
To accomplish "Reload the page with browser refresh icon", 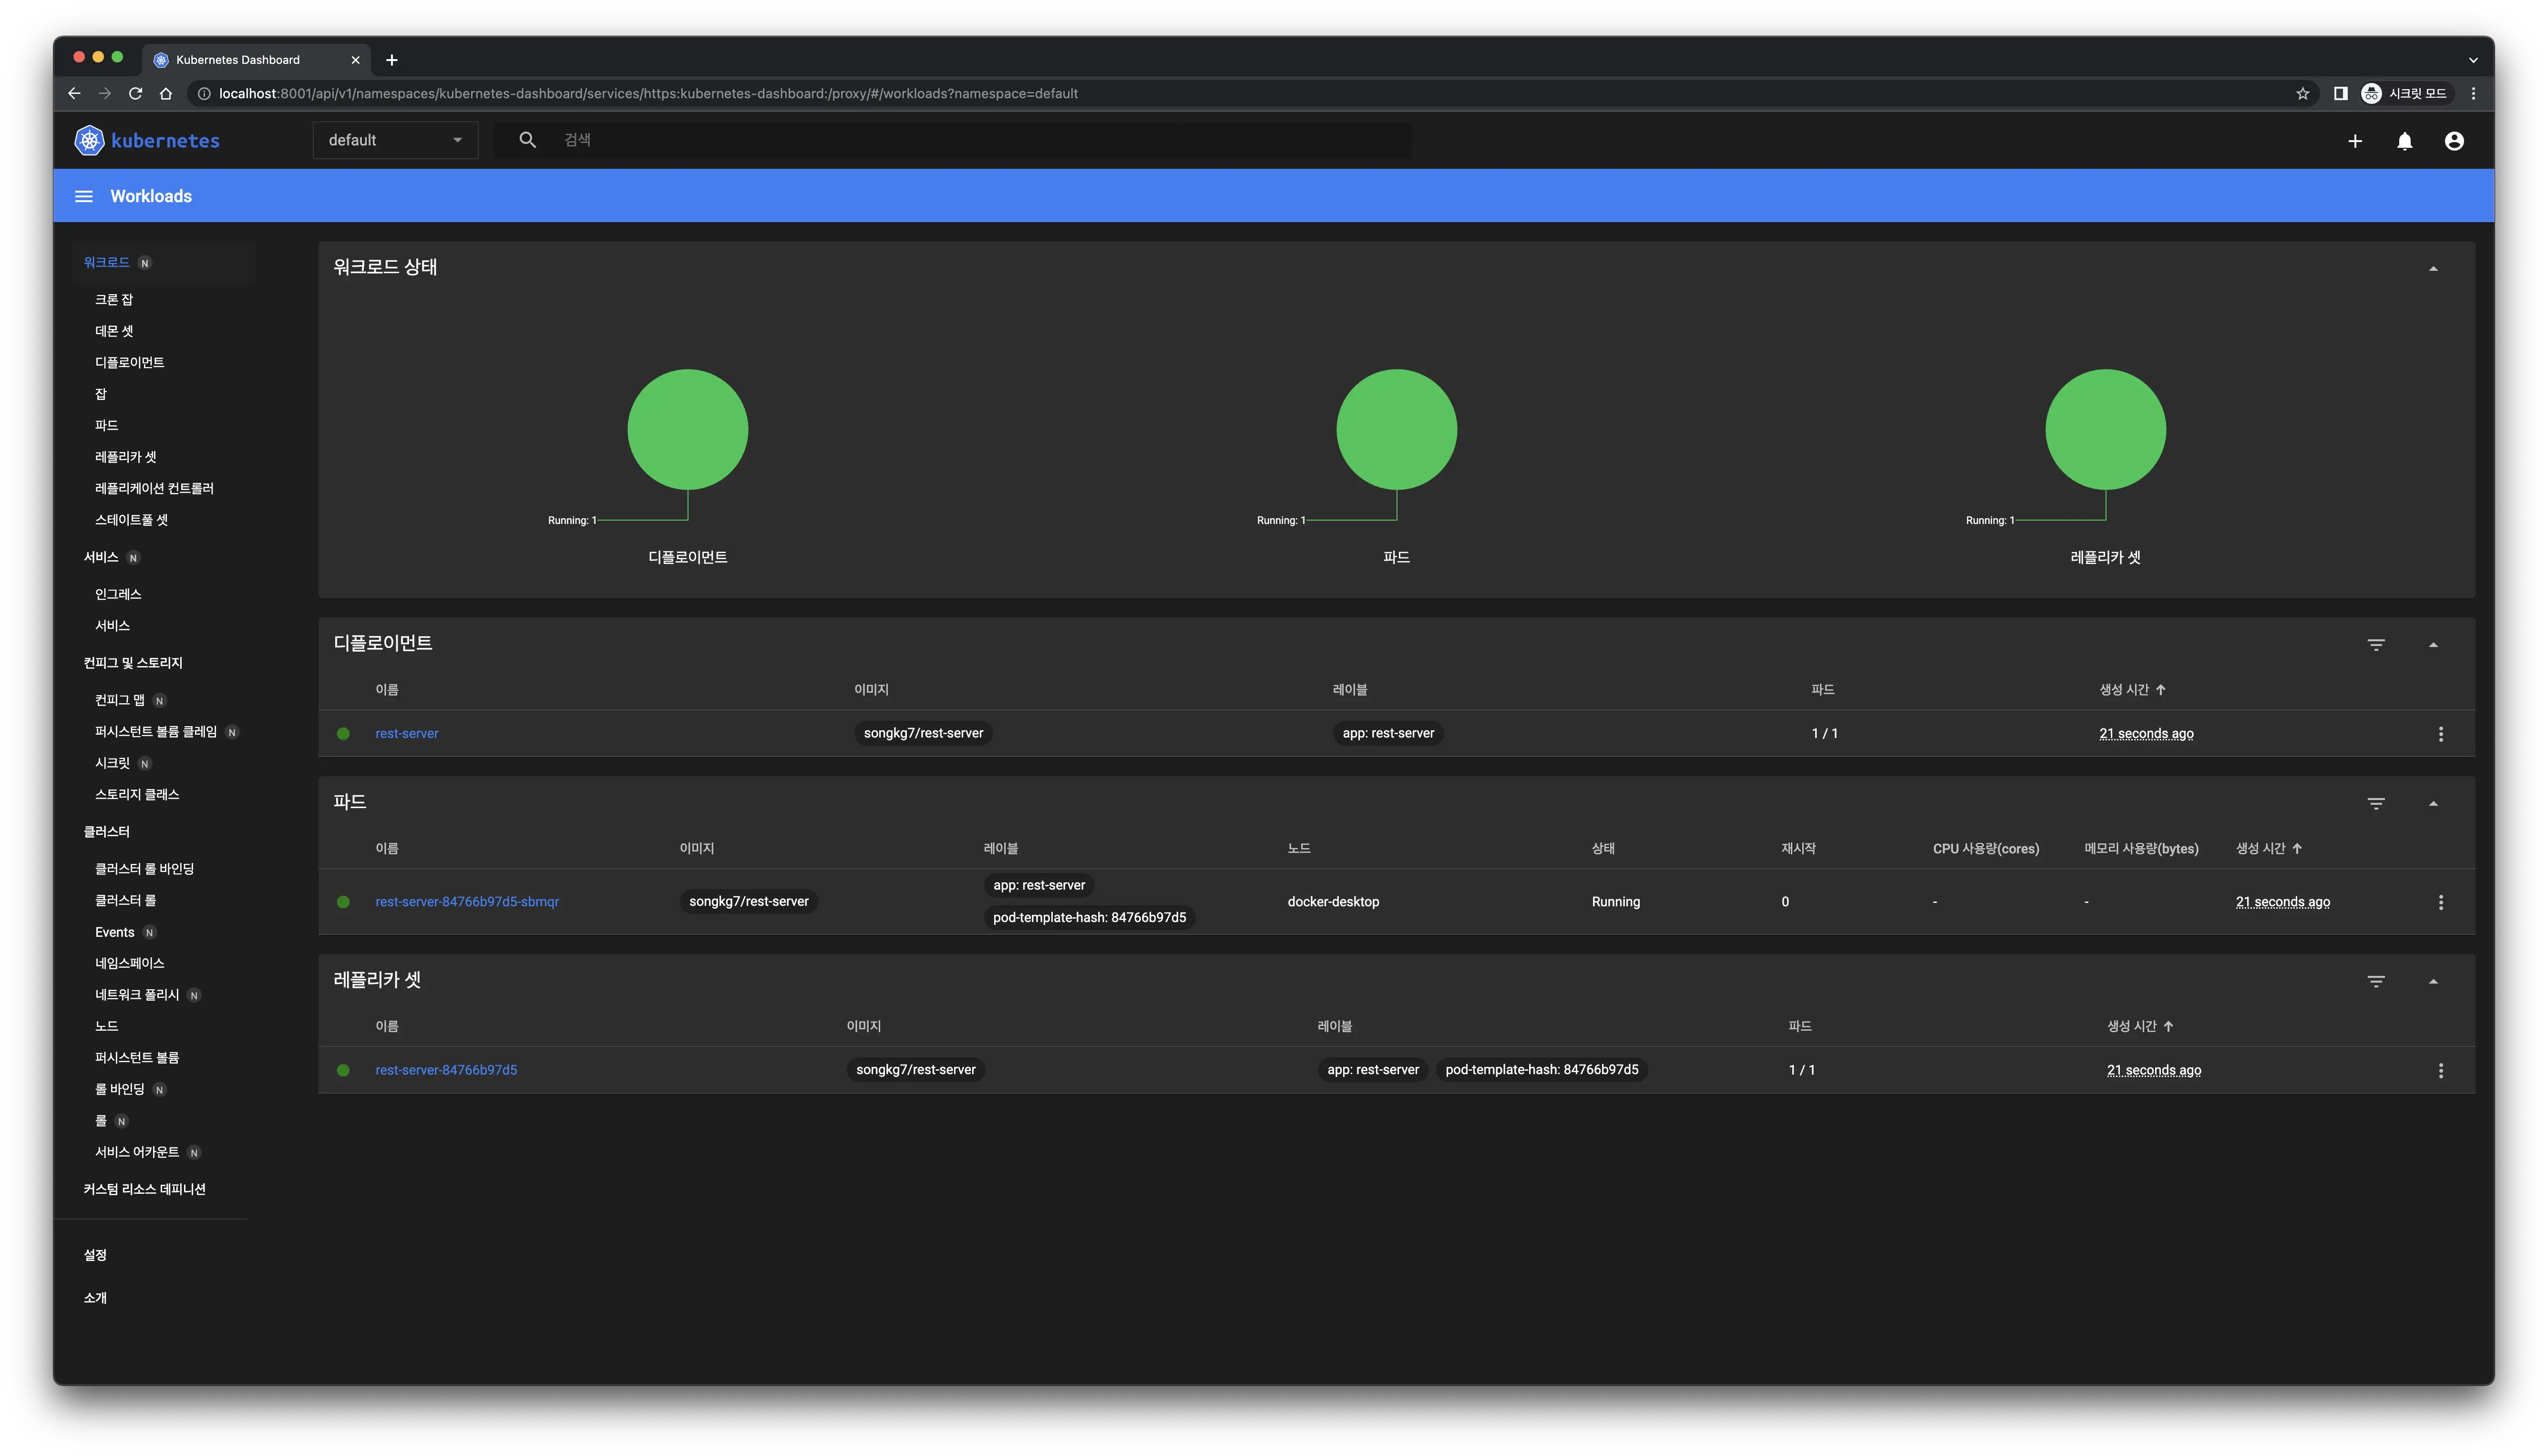I will click(135, 93).
